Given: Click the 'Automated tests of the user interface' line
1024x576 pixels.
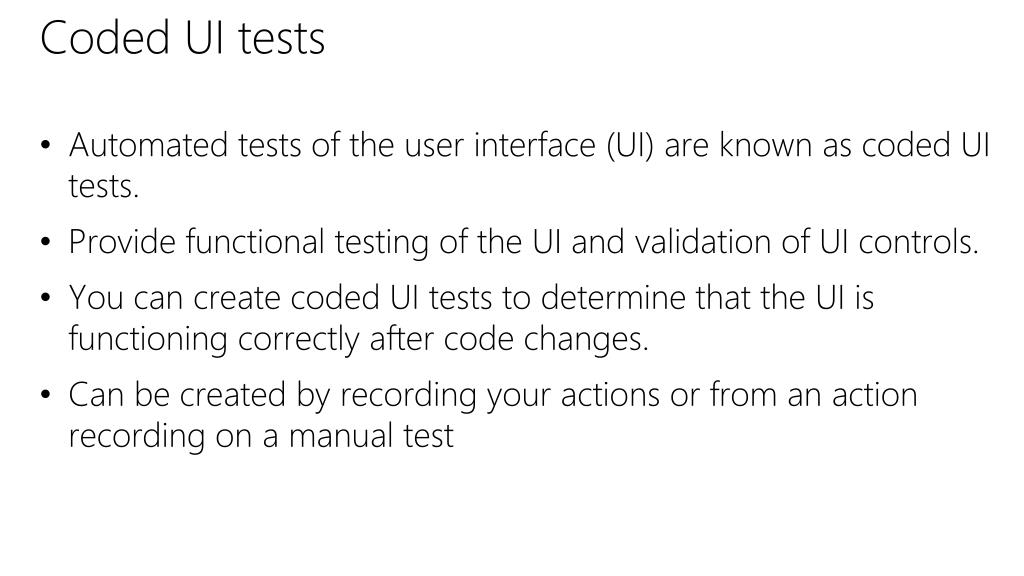Looking at the screenshot, I should point(529,145).
